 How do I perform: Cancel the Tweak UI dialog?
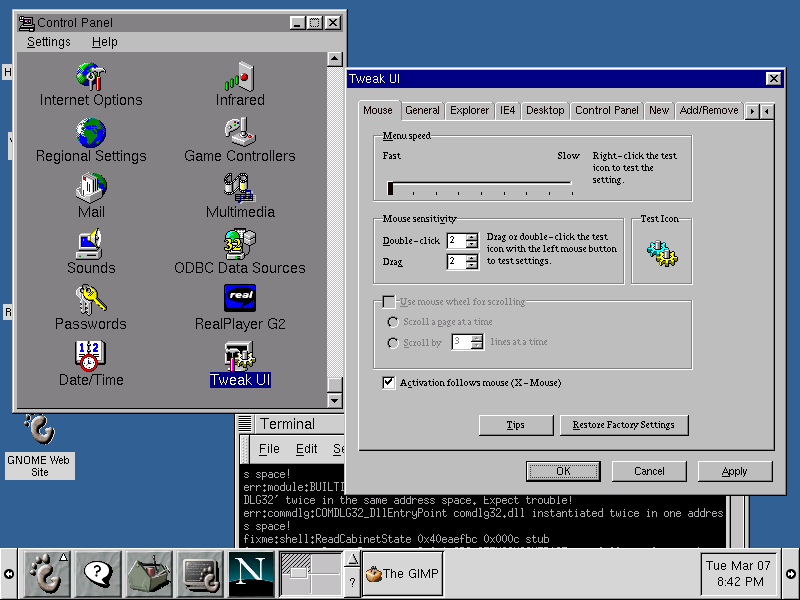point(649,471)
